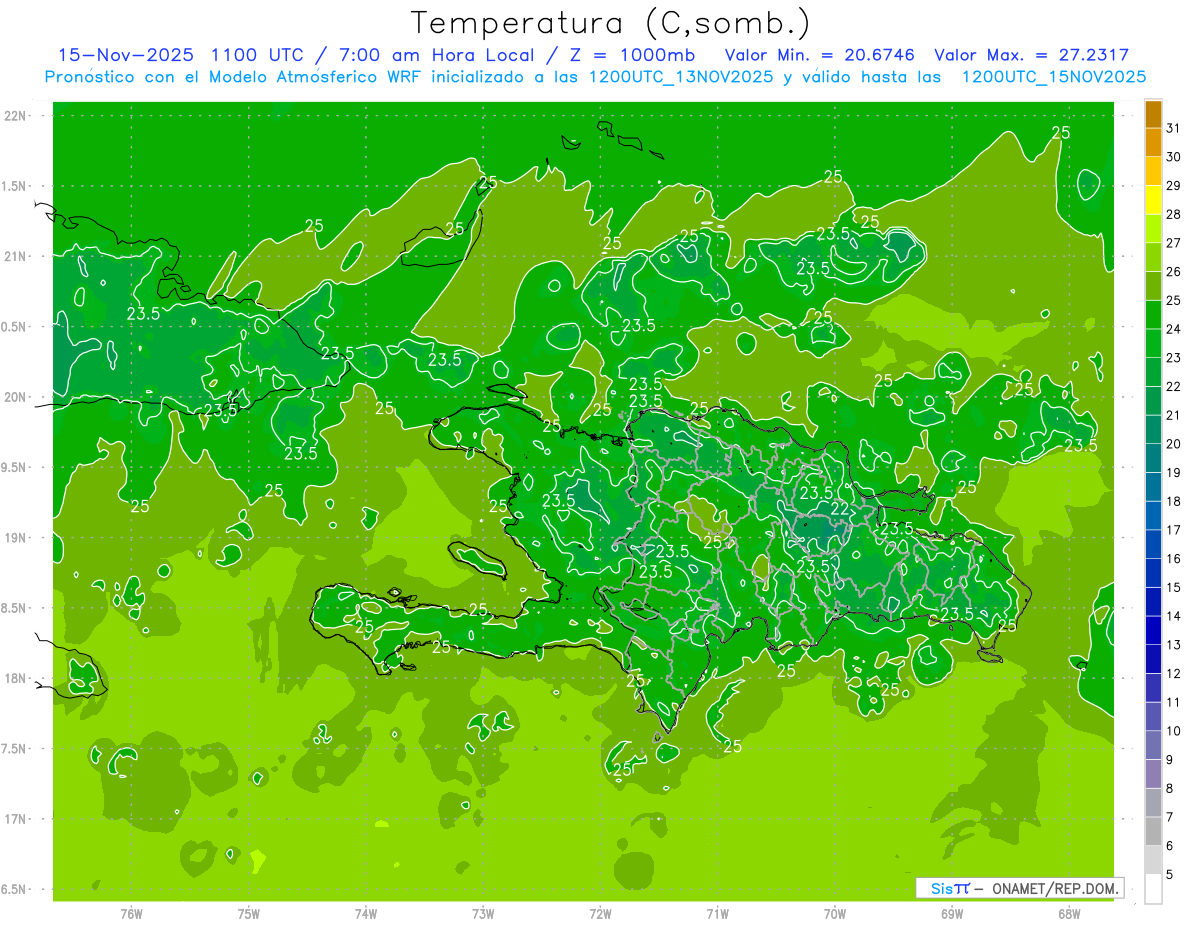Click the '20N' latitude axis label
Screen dimensions: 1200x927
coord(16,397)
